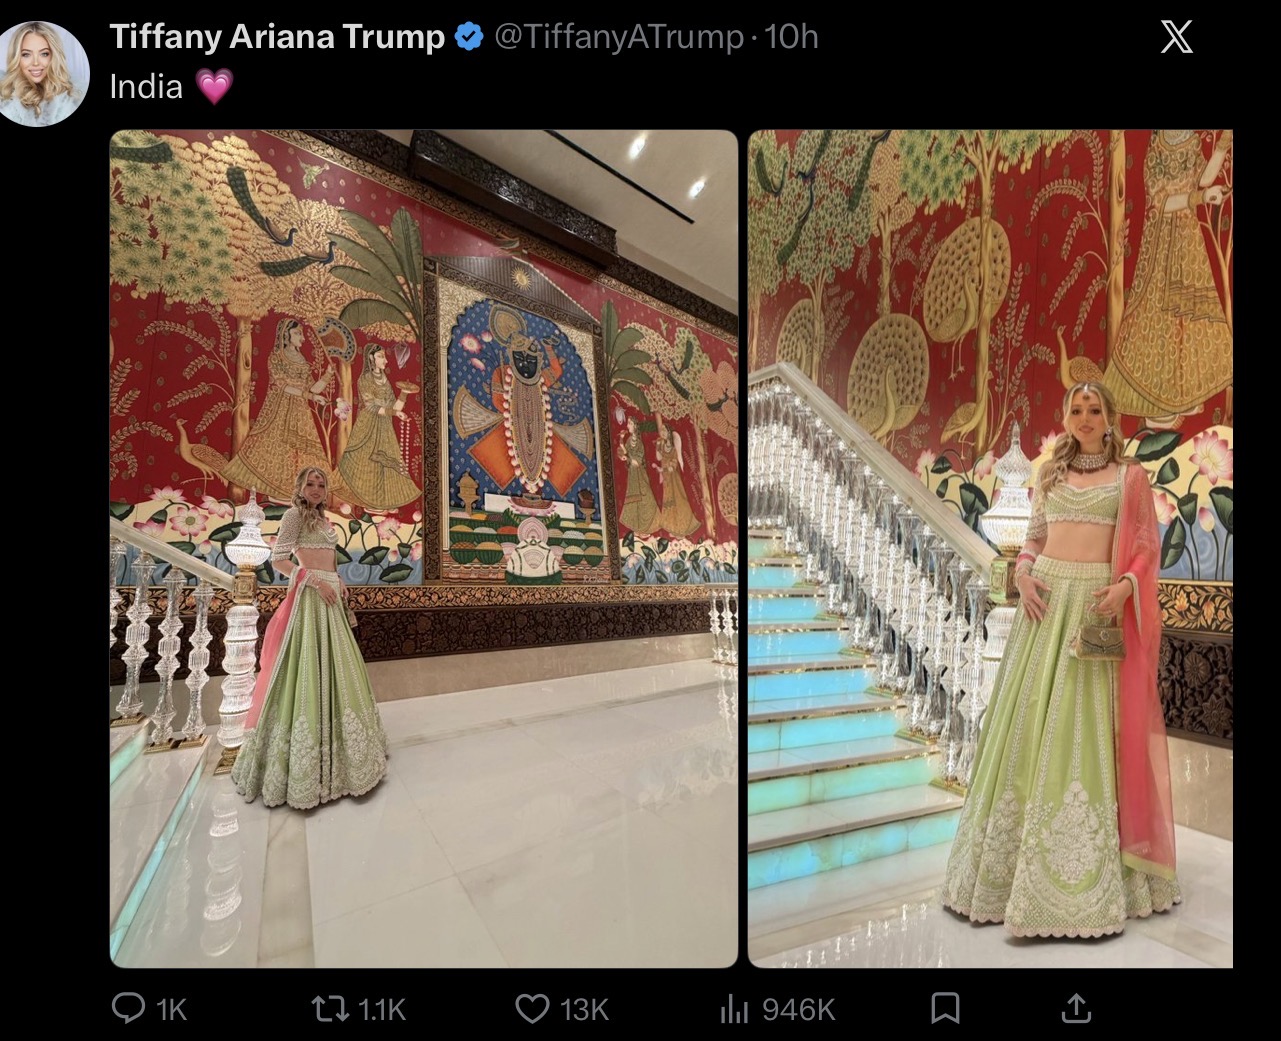Open the Tiffany Ariana Trump display name

[x=277, y=37]
